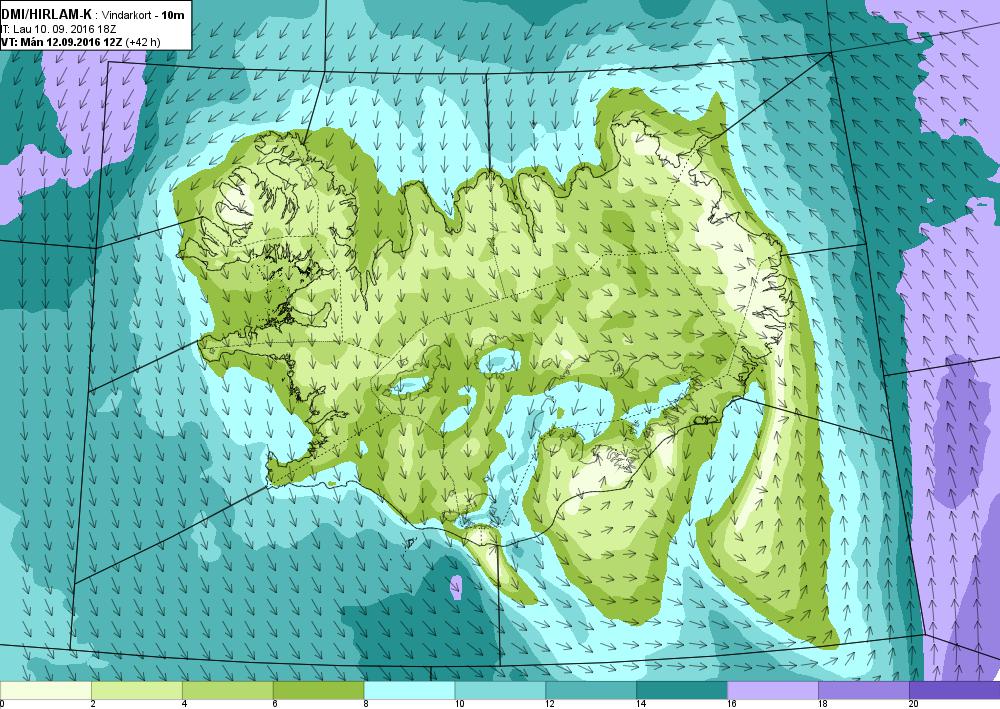Select the 6–8 dark green legend swatch
The width and height of the screenshot is (1000, 709).
(318, 691)
